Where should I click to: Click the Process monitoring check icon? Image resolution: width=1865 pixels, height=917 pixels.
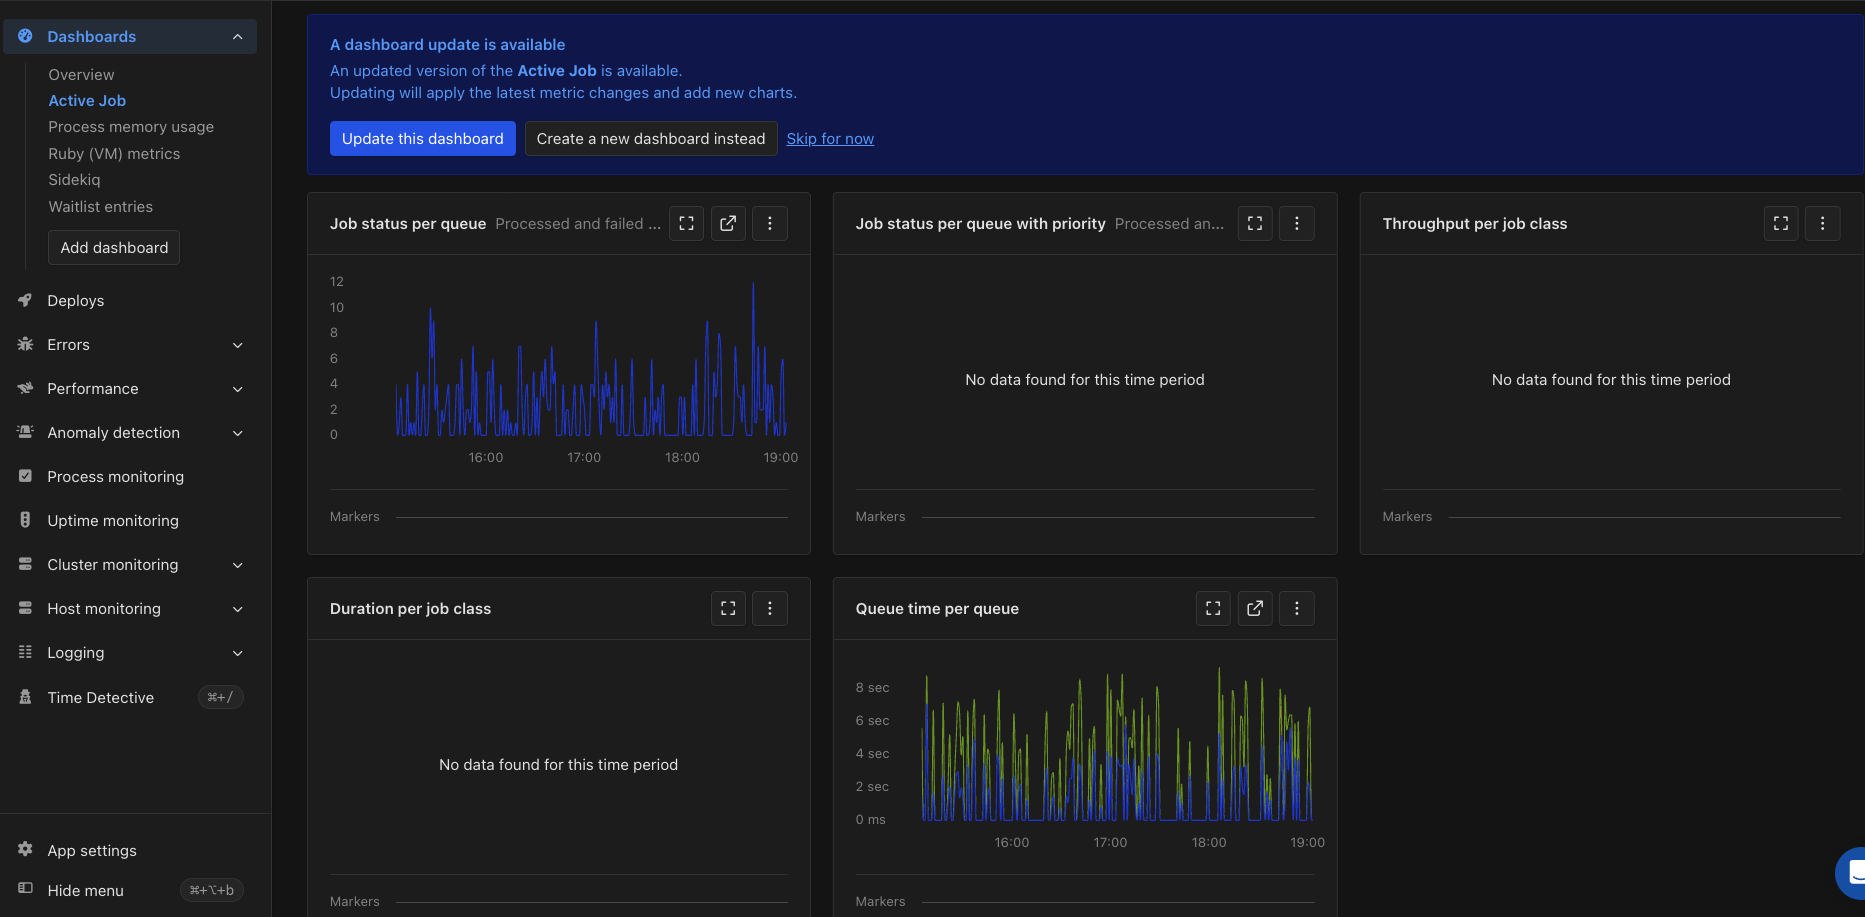[25, 476]
